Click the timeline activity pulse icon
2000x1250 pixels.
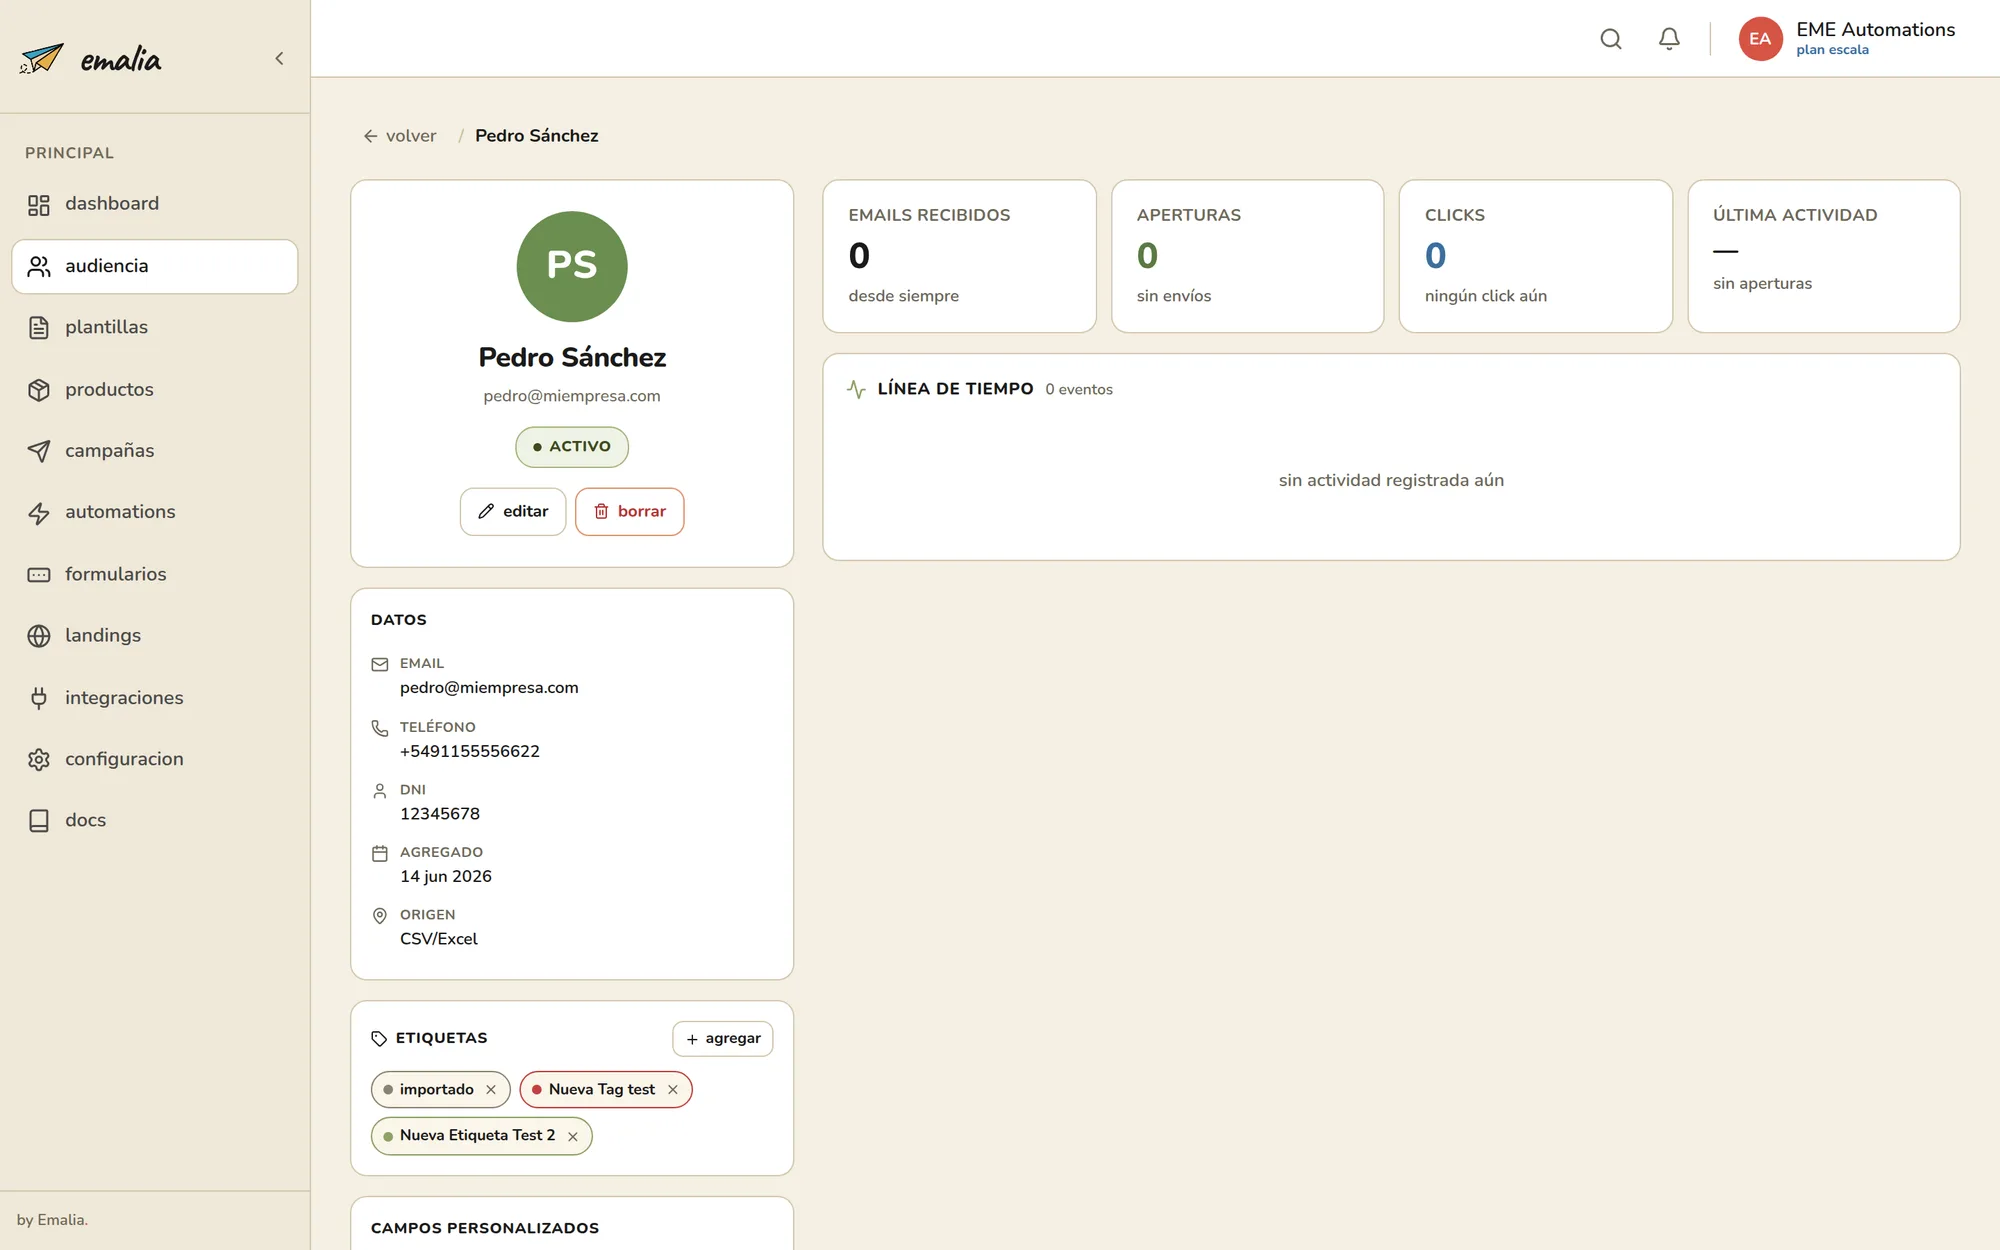[856, 389]
